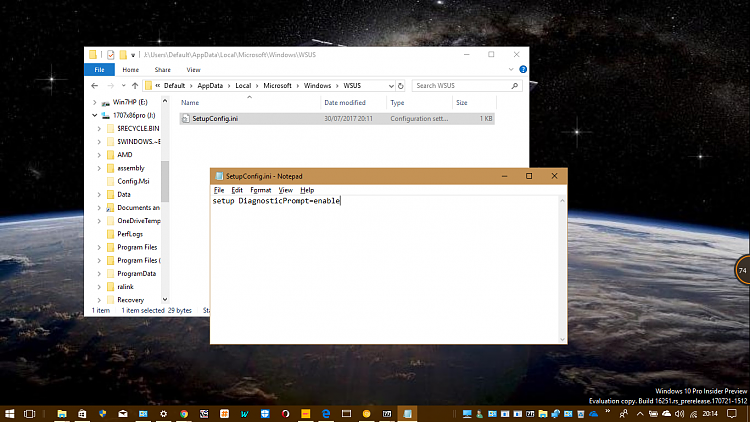Open Task View from the taskbar

coord(29,413)
